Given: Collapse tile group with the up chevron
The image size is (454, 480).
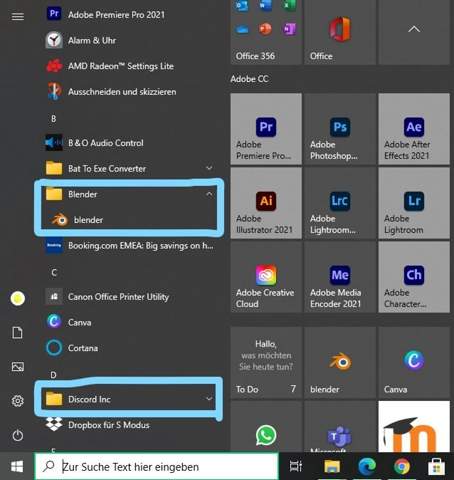Looking at the screenshot, I should pos(414,29).
